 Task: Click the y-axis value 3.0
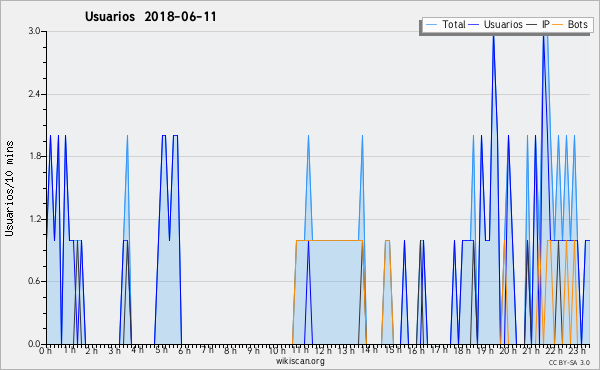(x=34, y=31)
